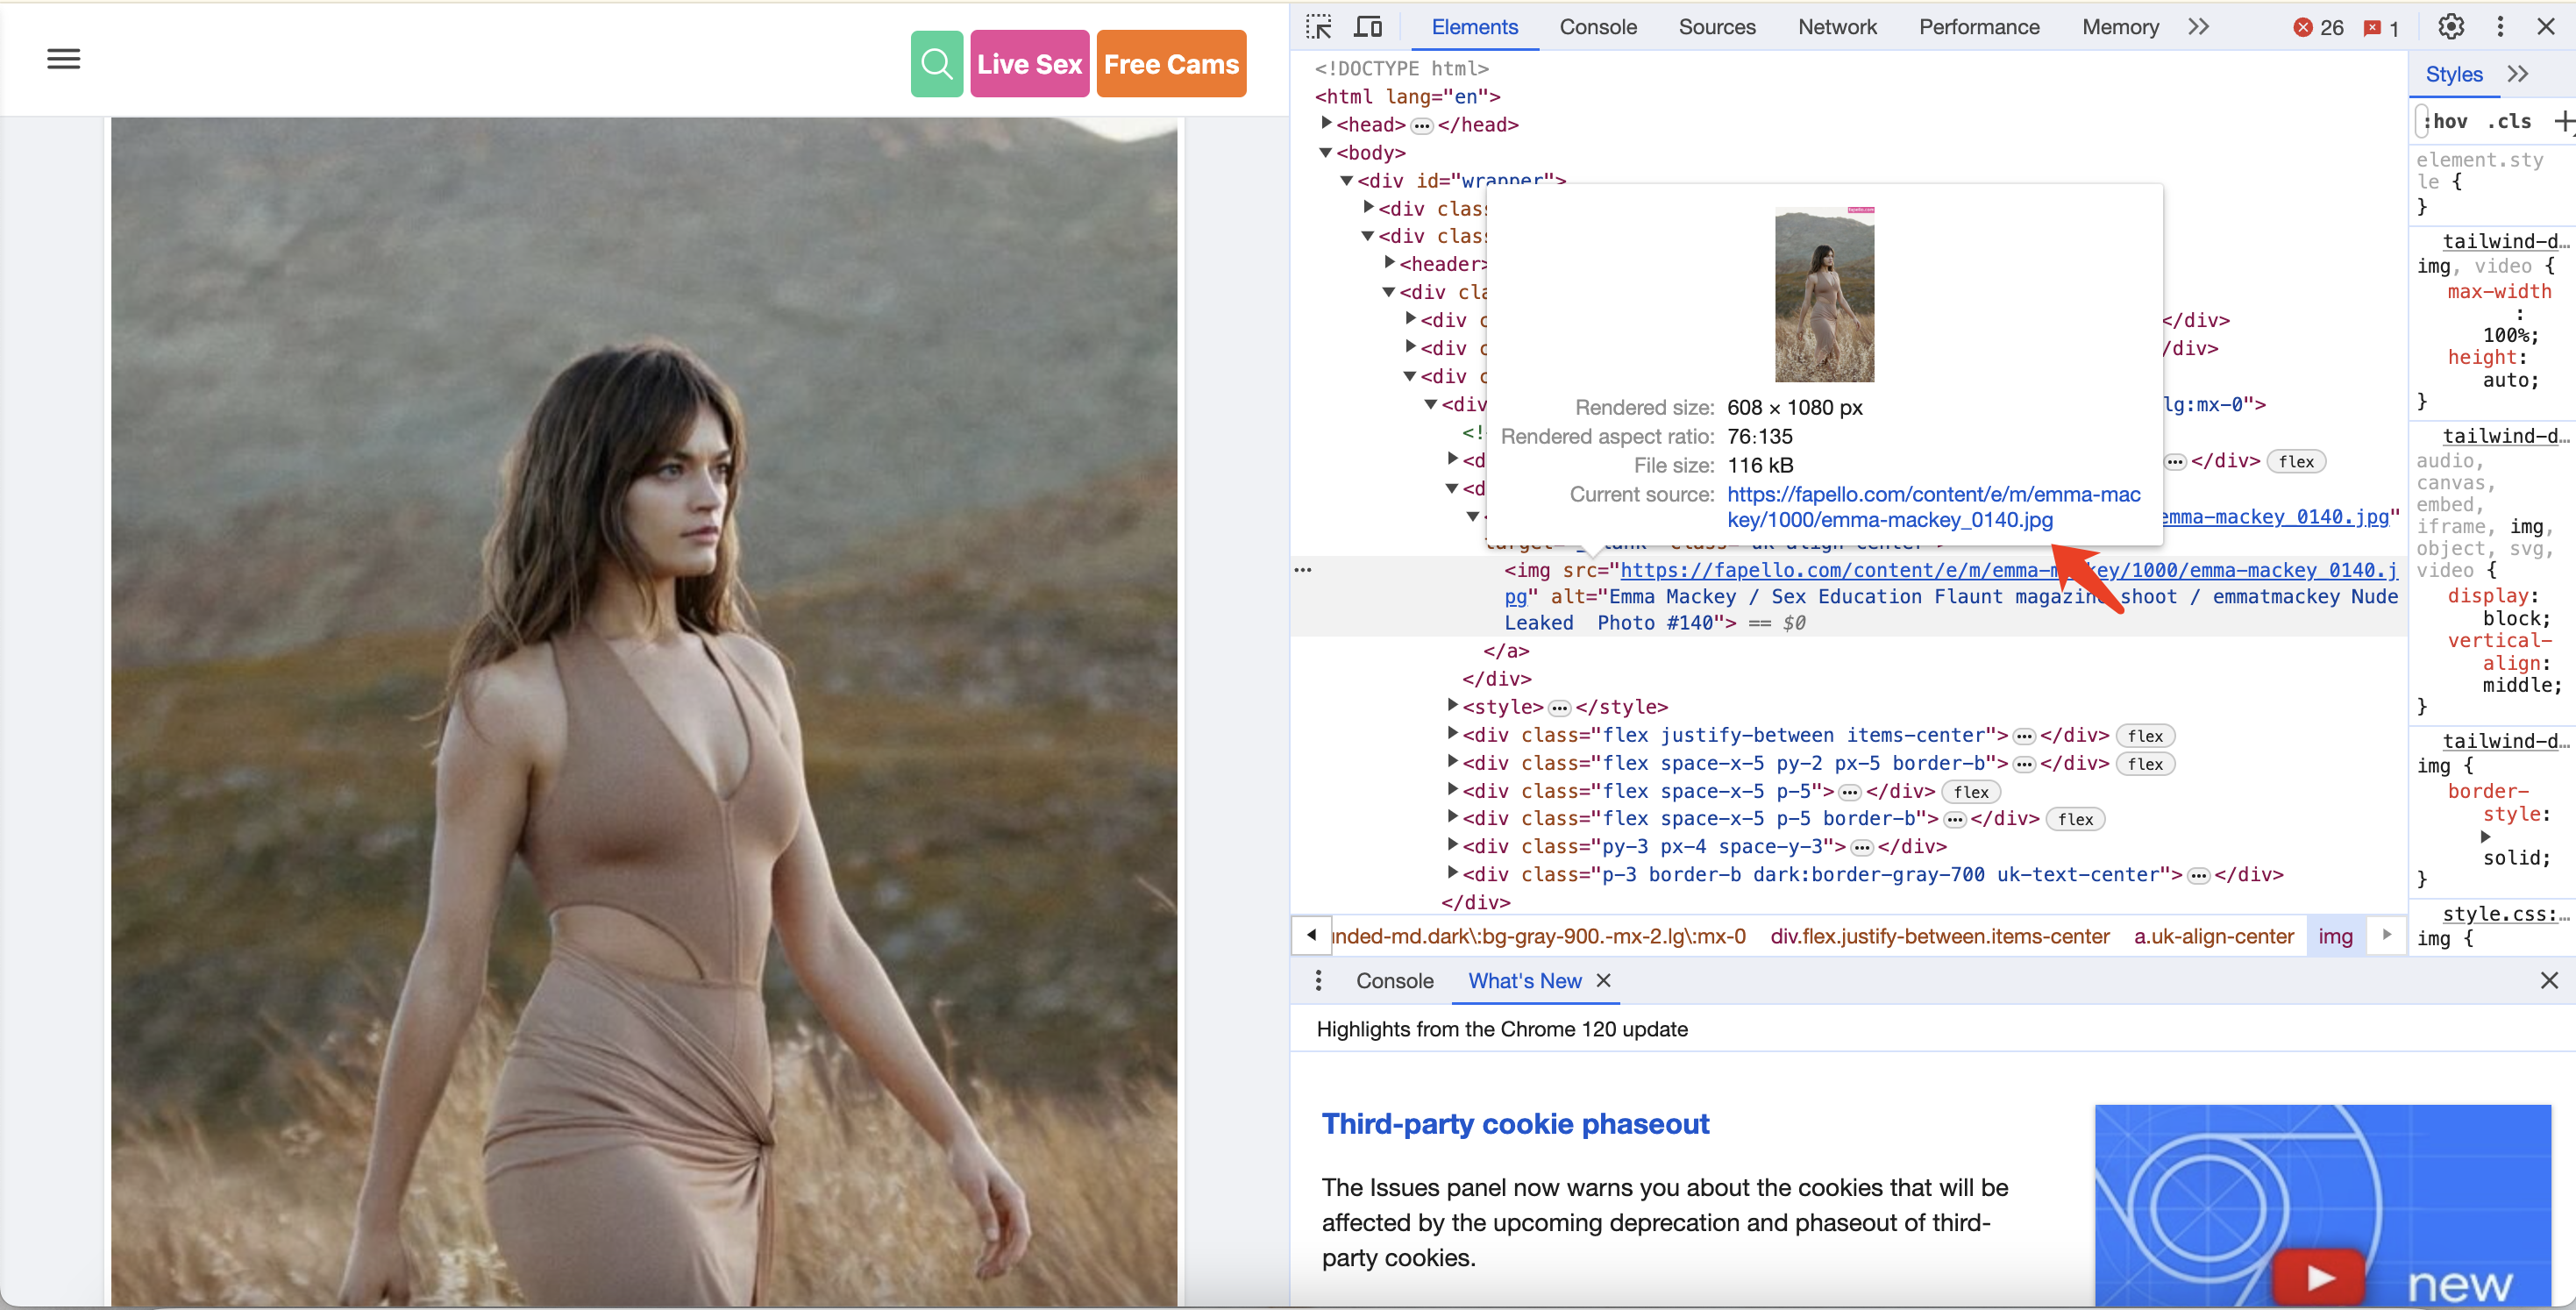Click the device toolbar toggle icon

1368,26
